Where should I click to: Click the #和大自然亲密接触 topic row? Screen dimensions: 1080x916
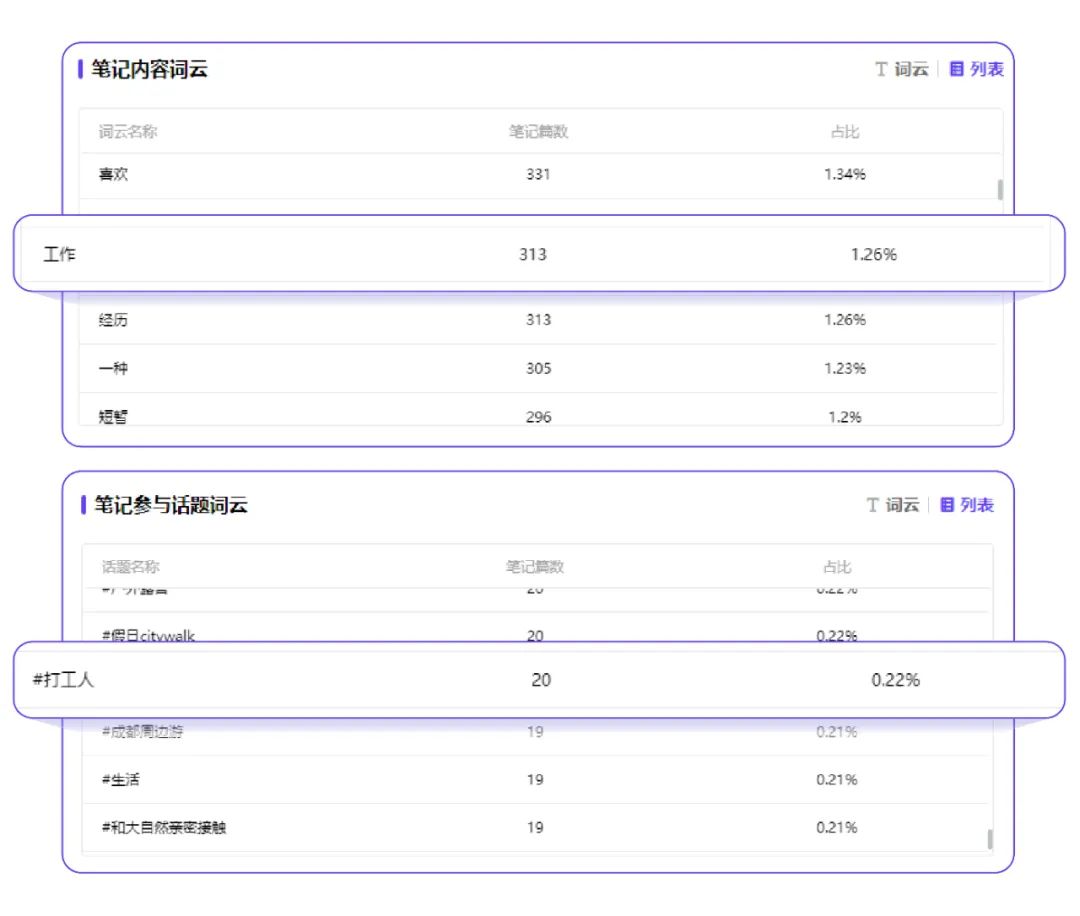tap(536, 827)
